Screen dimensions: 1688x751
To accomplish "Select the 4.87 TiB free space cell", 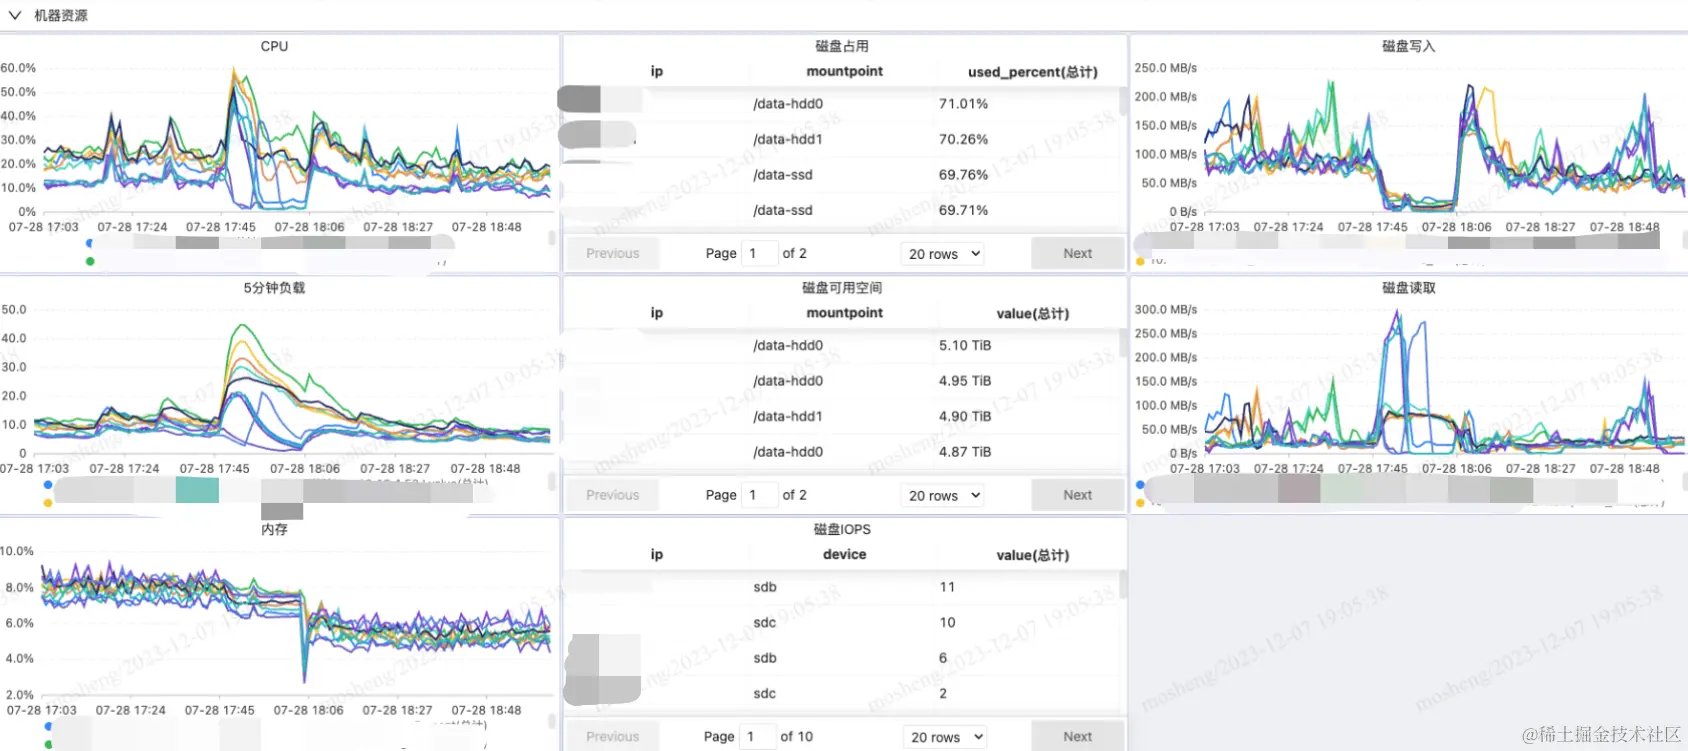I will [x=965, y=452].
